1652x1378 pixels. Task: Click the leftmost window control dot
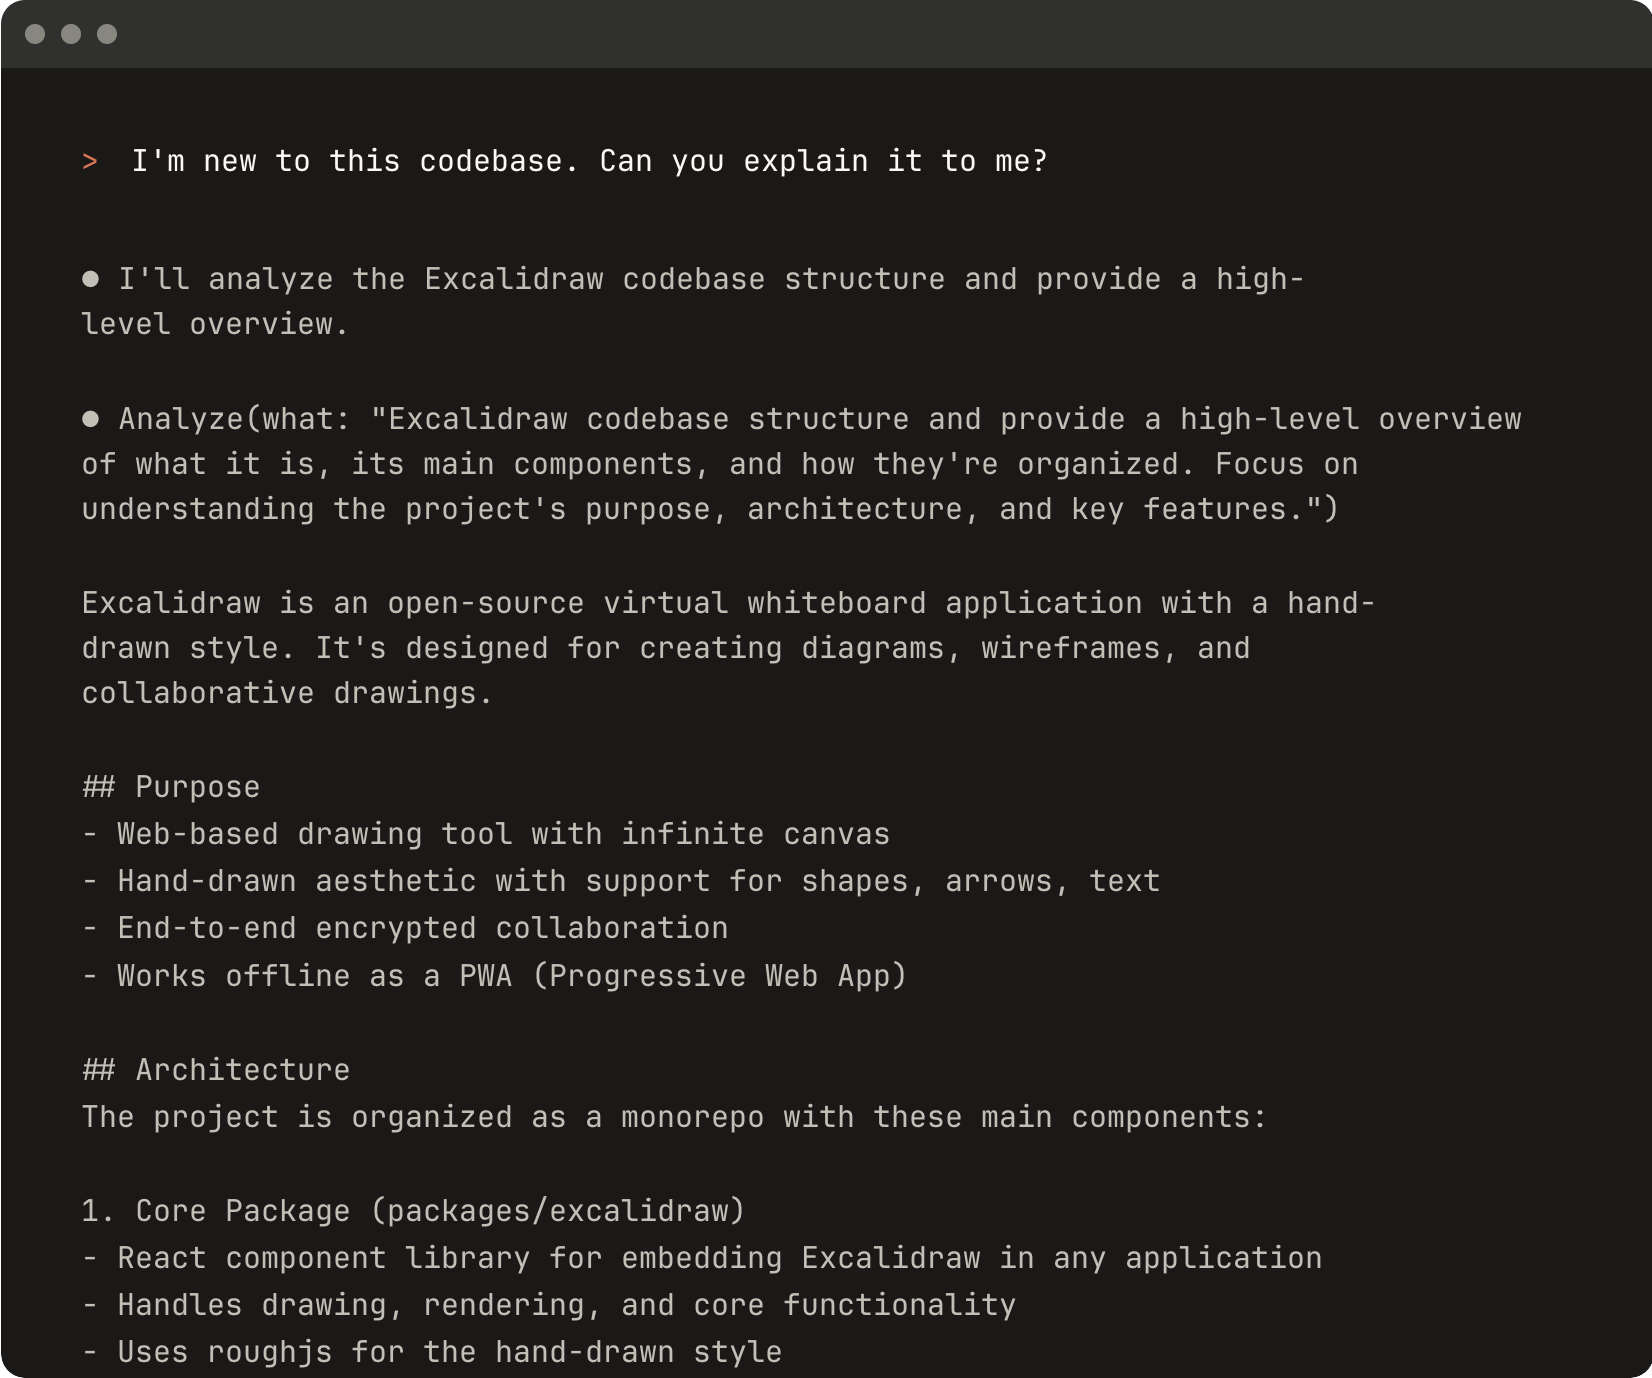(x=35, y=34)
